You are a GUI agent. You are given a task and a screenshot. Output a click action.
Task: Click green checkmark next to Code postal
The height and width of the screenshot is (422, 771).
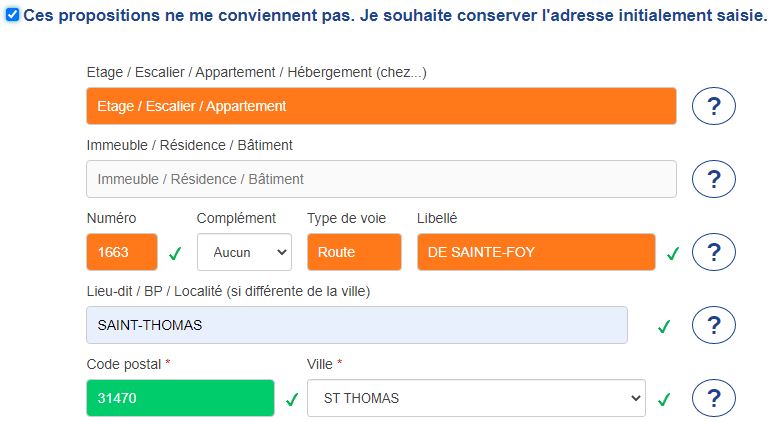(x=292, y=399)
